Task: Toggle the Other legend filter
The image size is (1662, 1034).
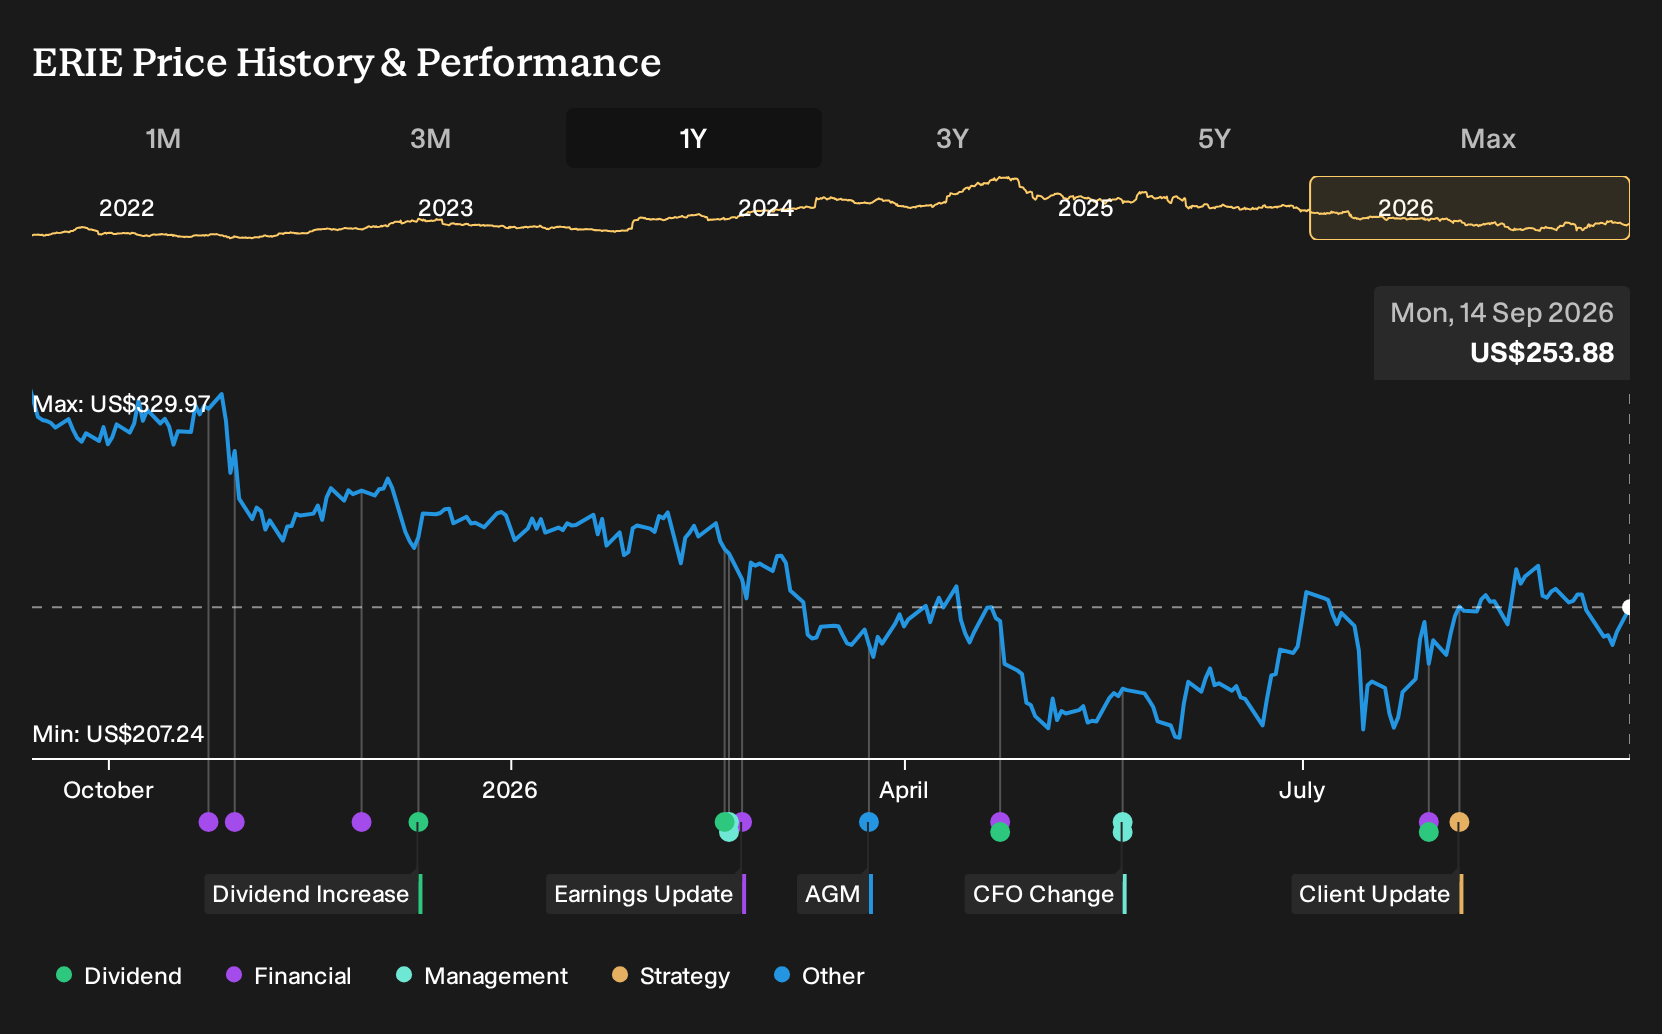Action: (x=819, y=976)
